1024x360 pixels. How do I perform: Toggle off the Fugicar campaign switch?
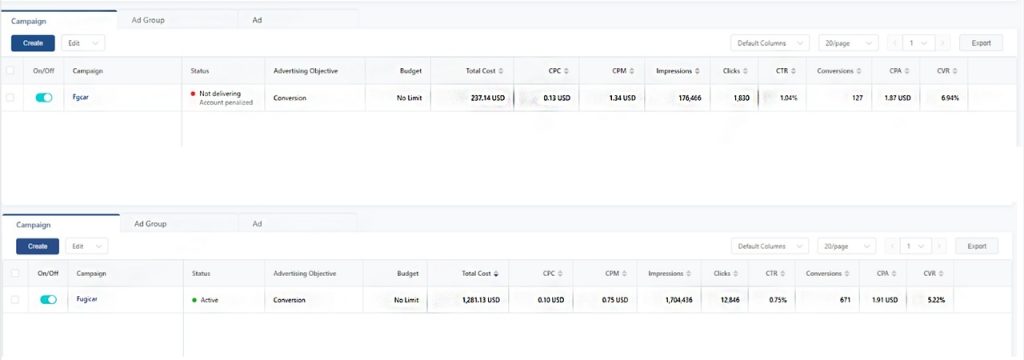tap(48, 299)
